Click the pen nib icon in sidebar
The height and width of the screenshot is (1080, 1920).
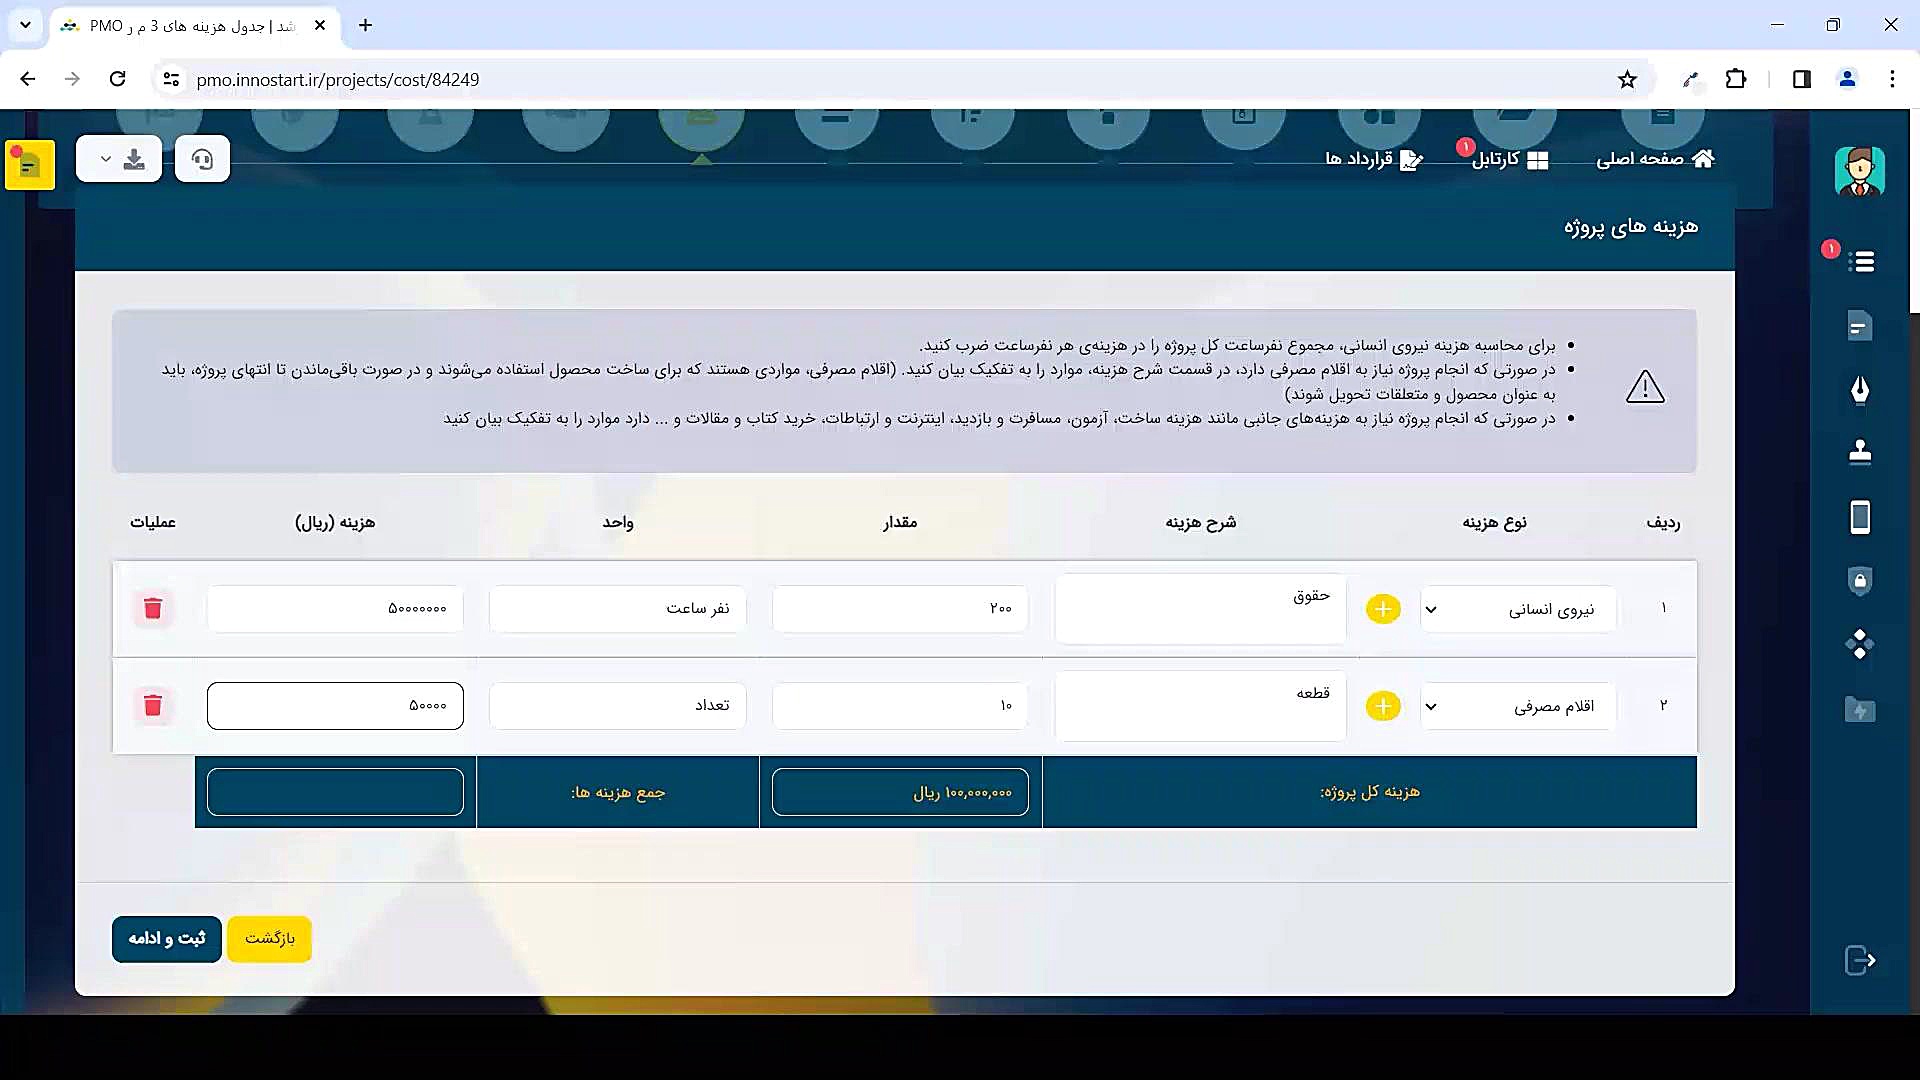(x=1859, y=389)
